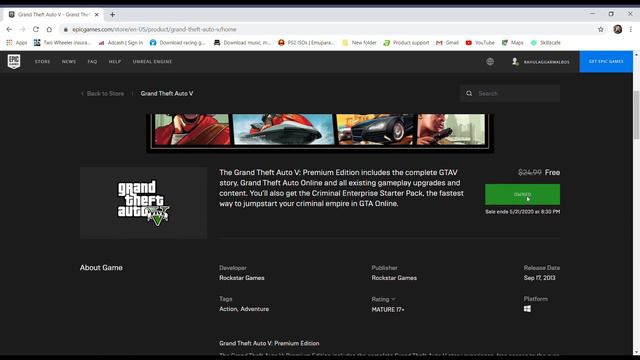
Task: Click the About Game heading
Action: pos(101,268)
